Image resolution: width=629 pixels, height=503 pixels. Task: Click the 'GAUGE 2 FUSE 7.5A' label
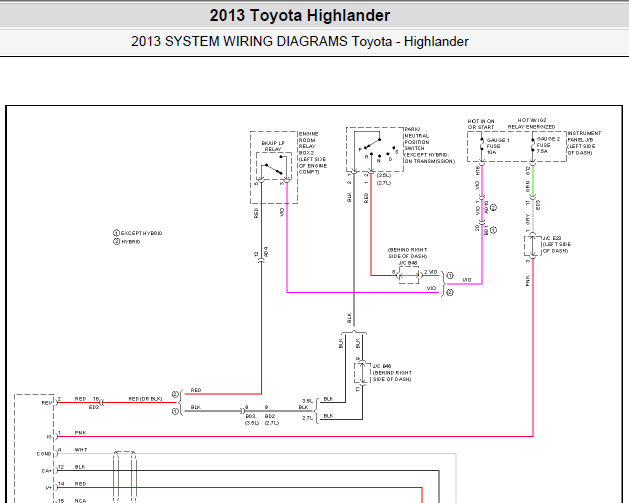[548, 145]
